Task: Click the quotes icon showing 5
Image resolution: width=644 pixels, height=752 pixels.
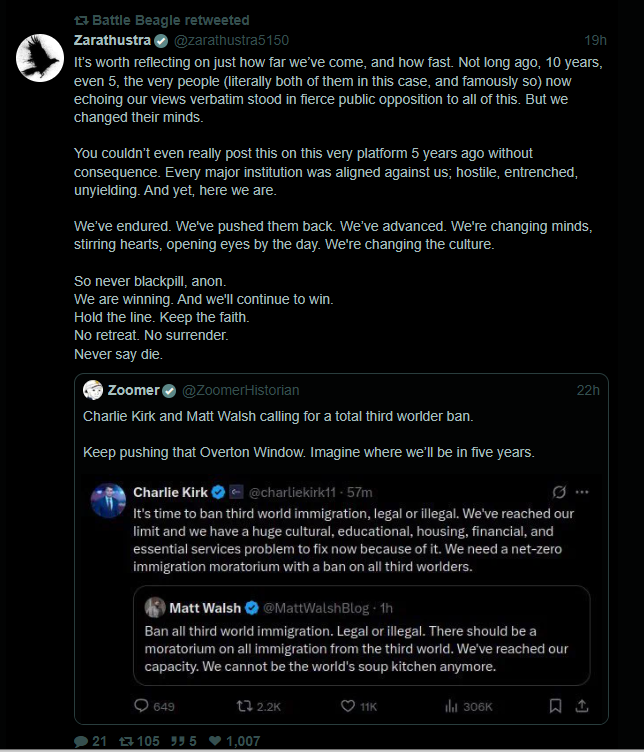Action: pyautogui.click(x=177, y=741)
